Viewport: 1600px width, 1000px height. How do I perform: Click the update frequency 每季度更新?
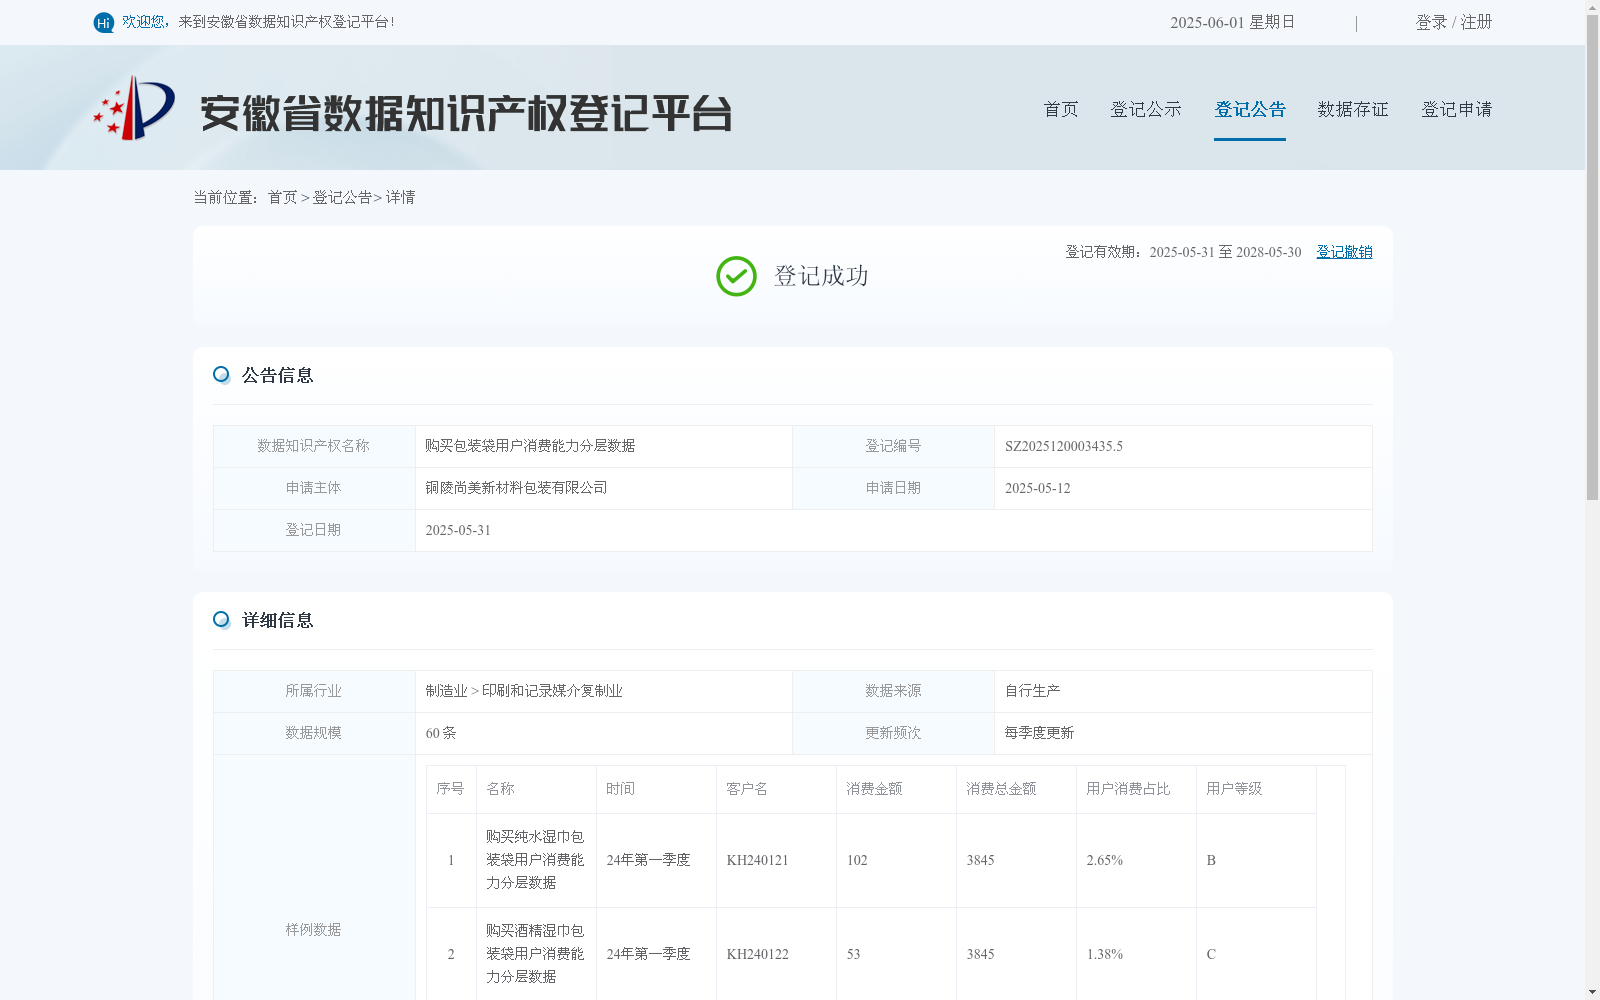pyautogui.click(x=1039, y=733)
